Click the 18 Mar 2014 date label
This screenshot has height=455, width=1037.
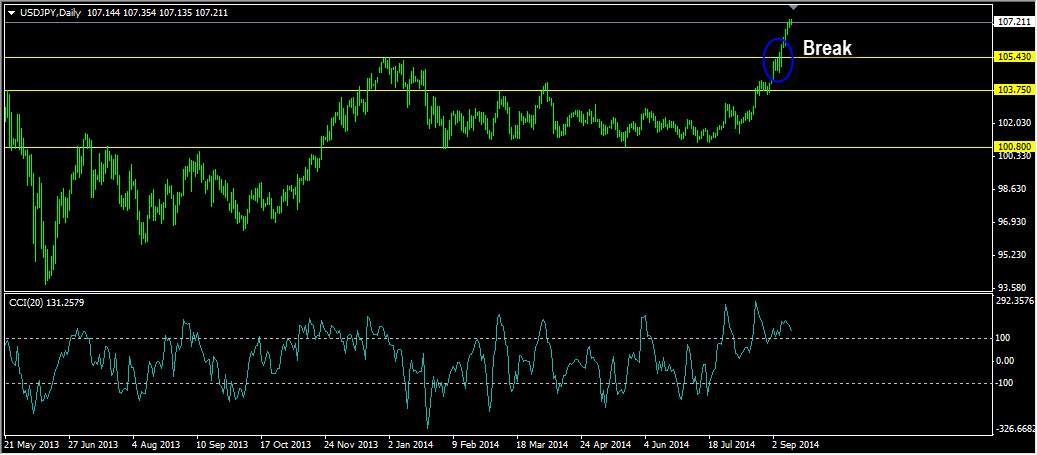point(540,444)
